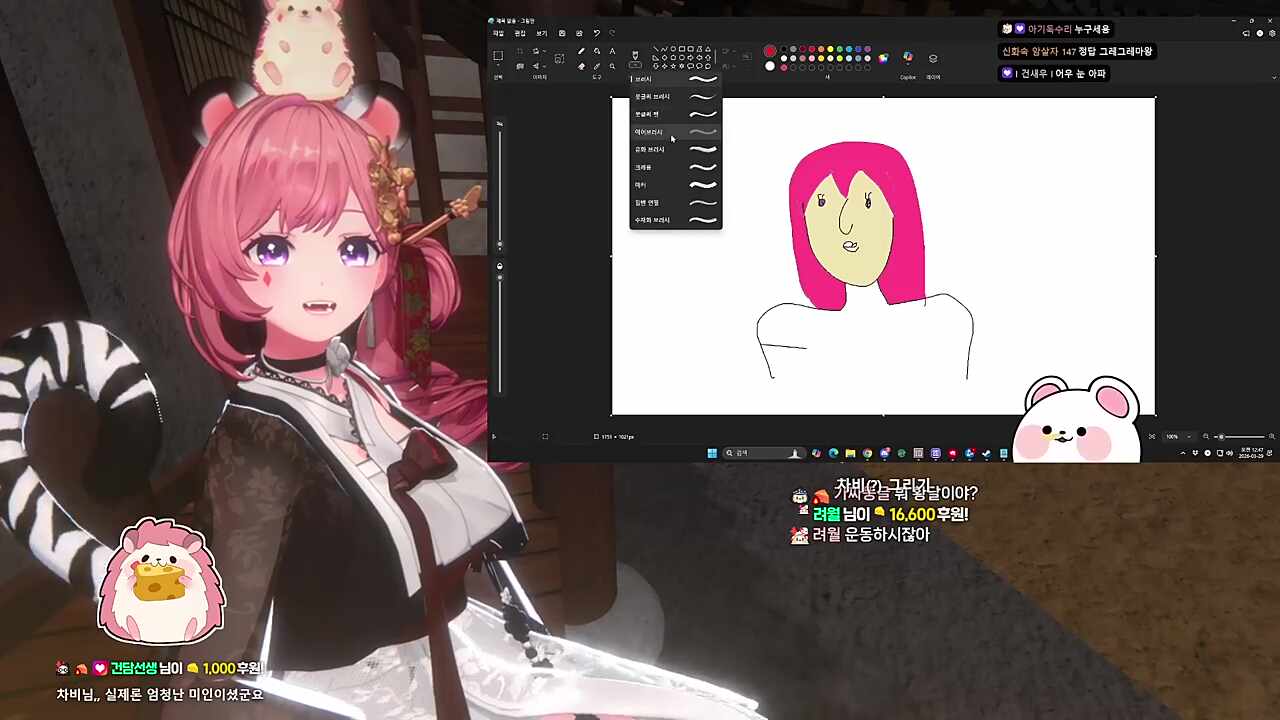The height and width of the screenshot is (720, 1280).
Task: Select the Eraser tool in Paint
Action: point(581,66)
